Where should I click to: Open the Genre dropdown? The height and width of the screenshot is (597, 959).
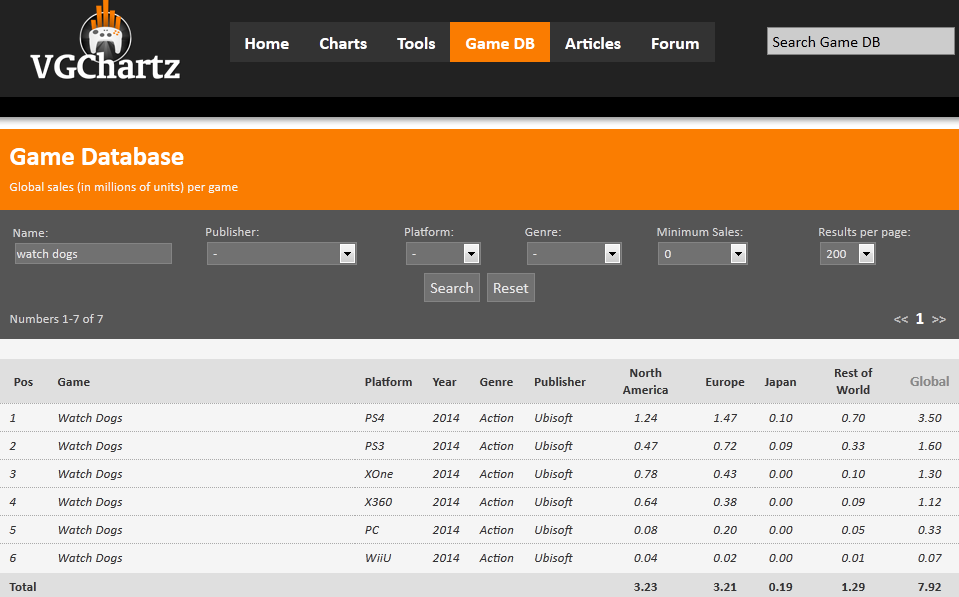tap(572, 254)
